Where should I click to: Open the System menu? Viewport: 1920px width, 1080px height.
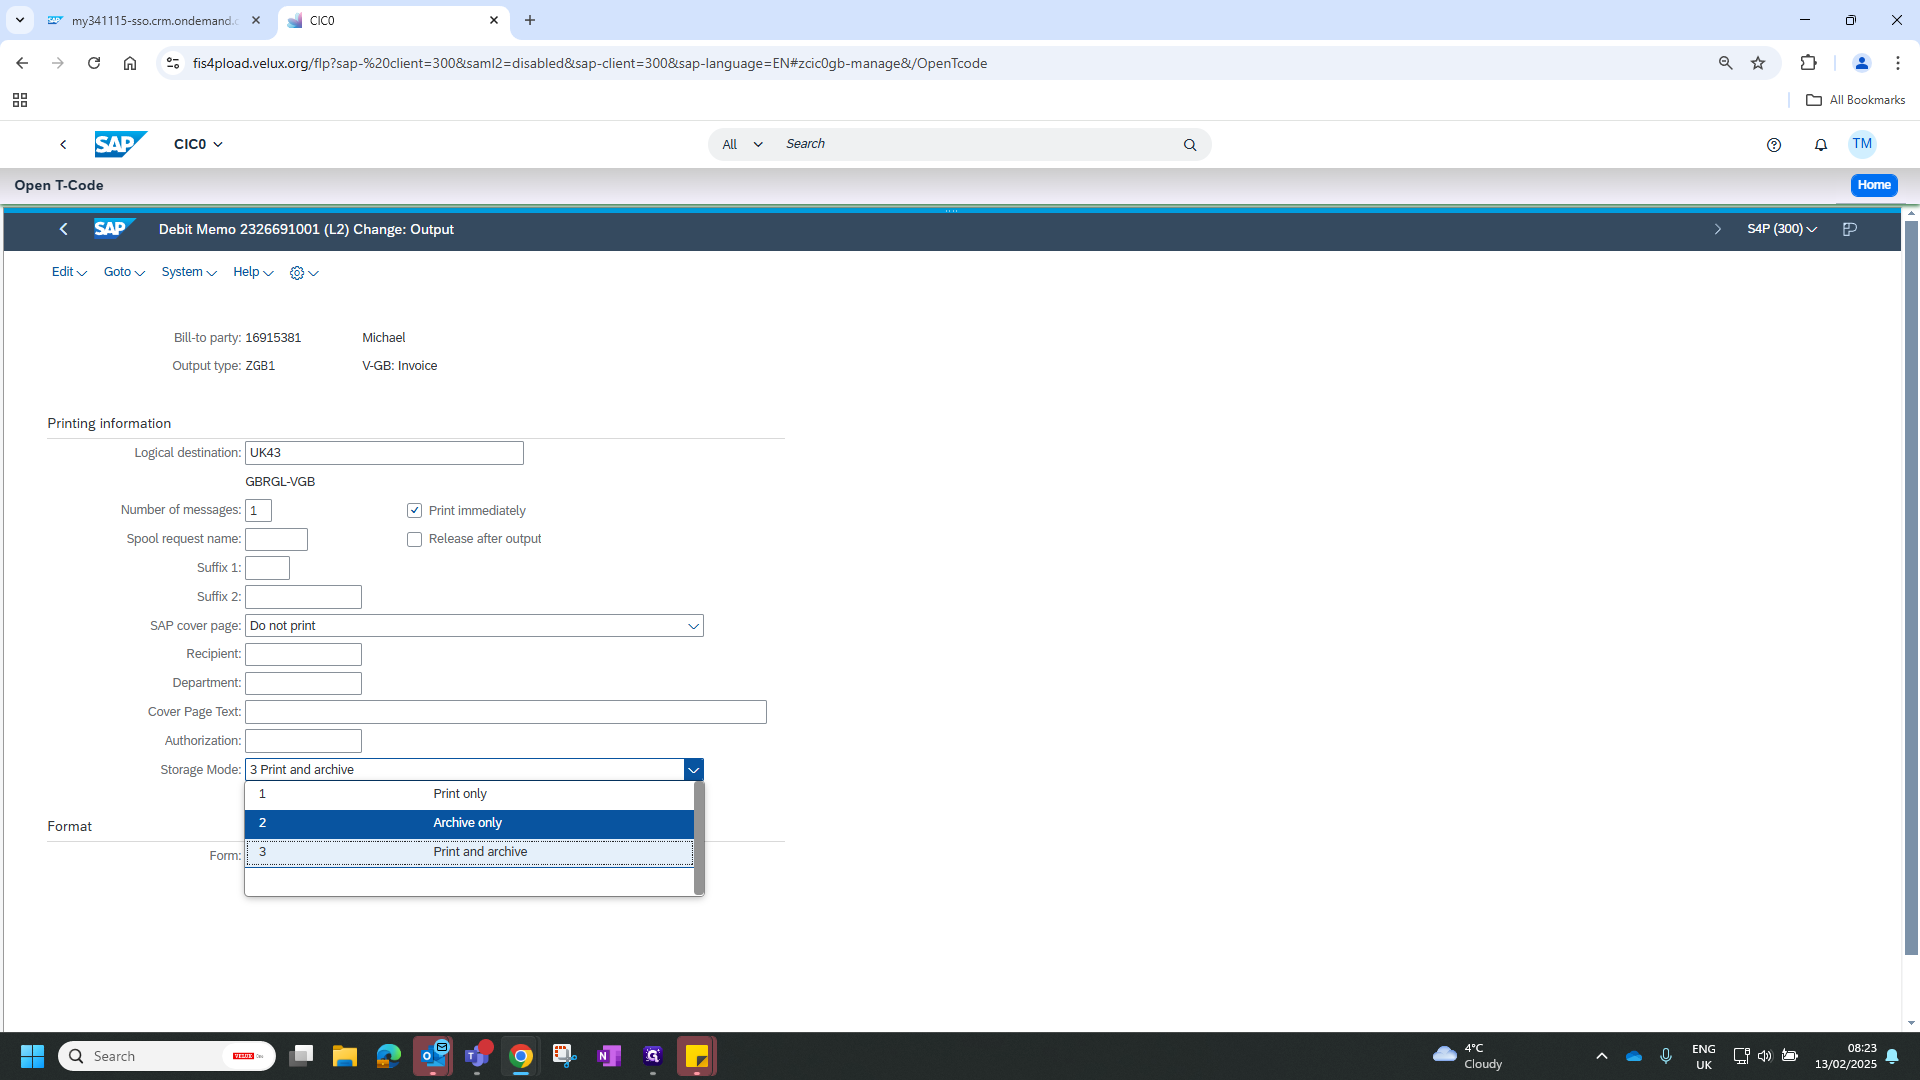(x=189, y=272)
